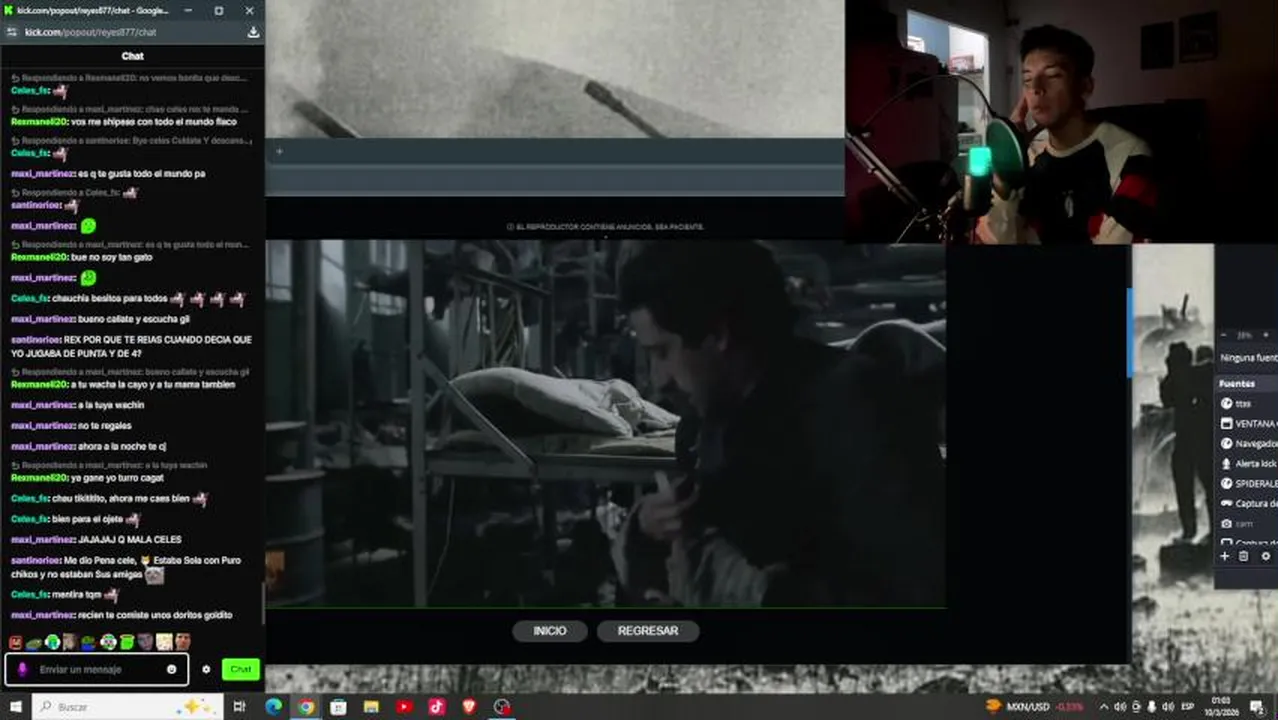
Task: Select the 'VENTANA' source in Fuentes
Action: coord(1247,424)
